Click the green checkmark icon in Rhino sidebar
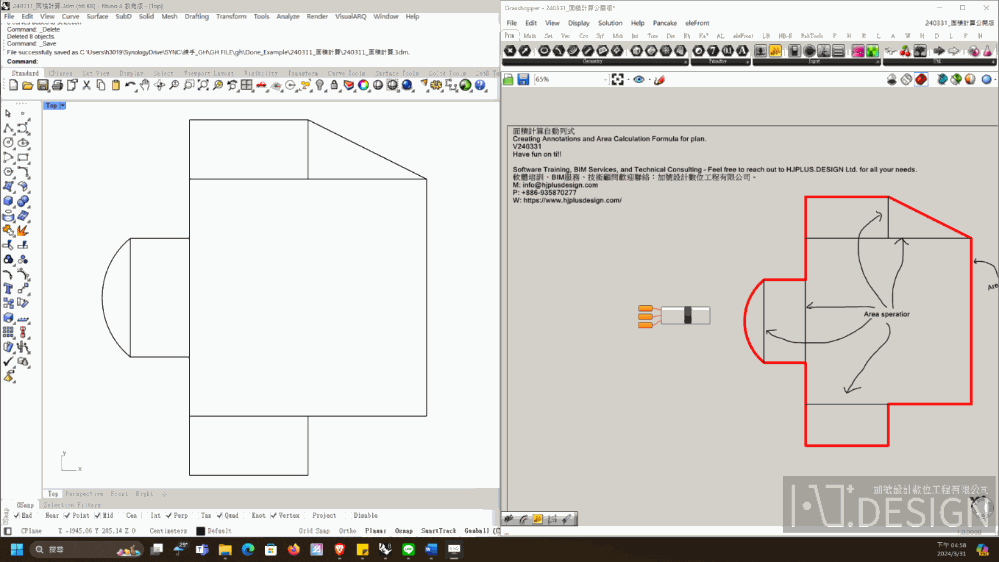This screenshot has height=562, width=999. (8, 362)
